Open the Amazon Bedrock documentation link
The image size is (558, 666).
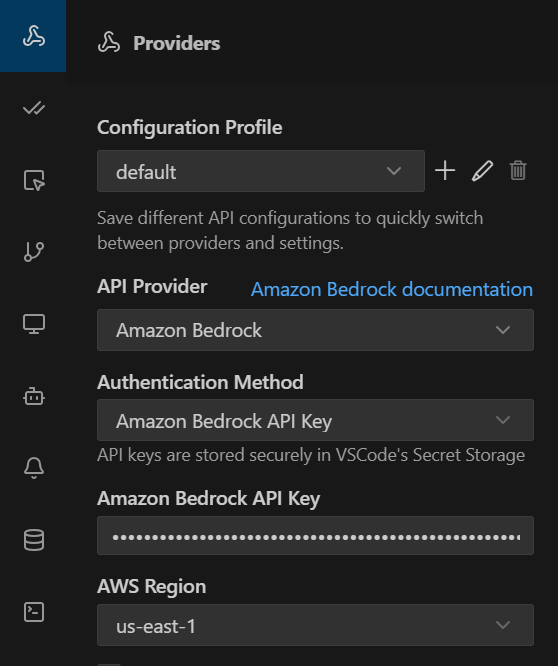point(392,289)
